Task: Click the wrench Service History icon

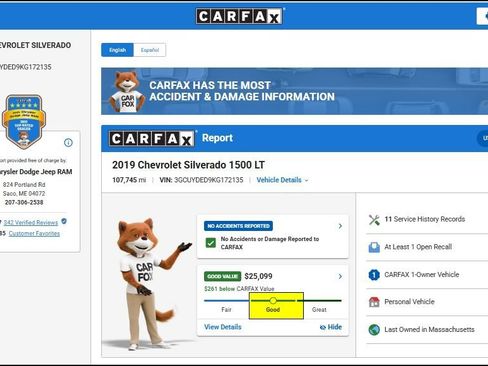Action: pyautogui.click(x=374, y=220)
